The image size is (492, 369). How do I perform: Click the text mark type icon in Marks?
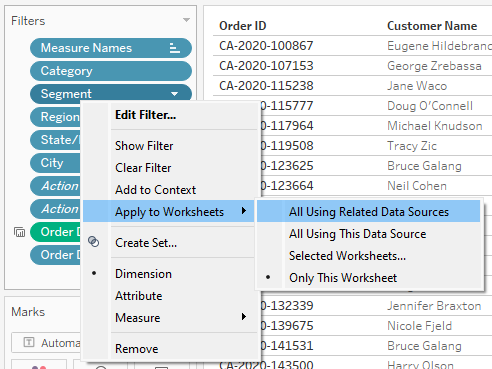[x=29, y=342]
